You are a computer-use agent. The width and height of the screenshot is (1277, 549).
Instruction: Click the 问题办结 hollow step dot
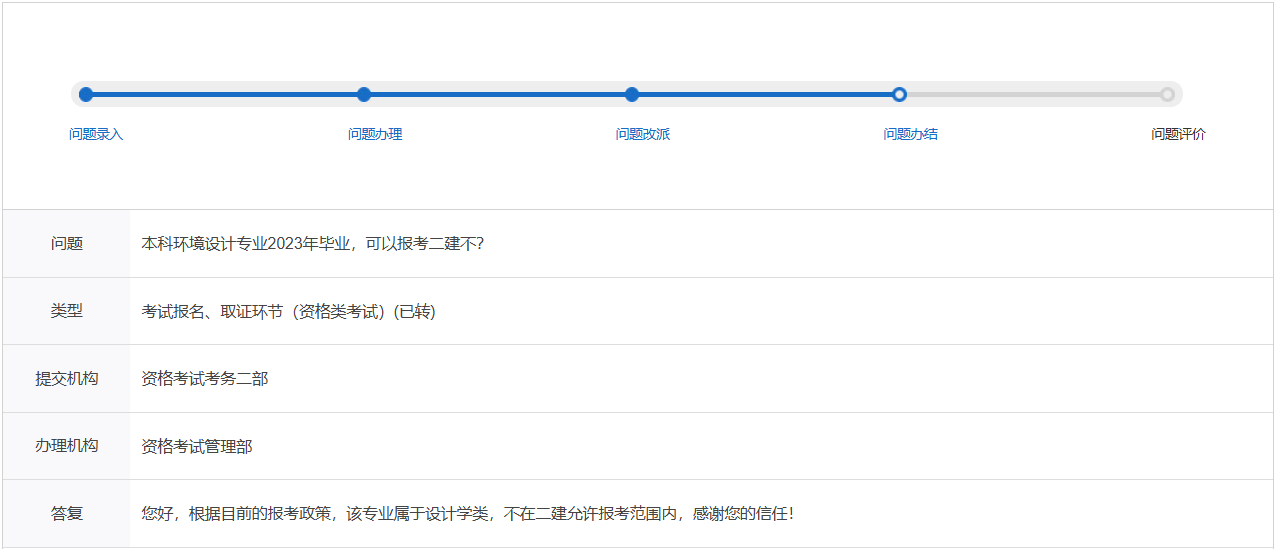pos(899,95)
